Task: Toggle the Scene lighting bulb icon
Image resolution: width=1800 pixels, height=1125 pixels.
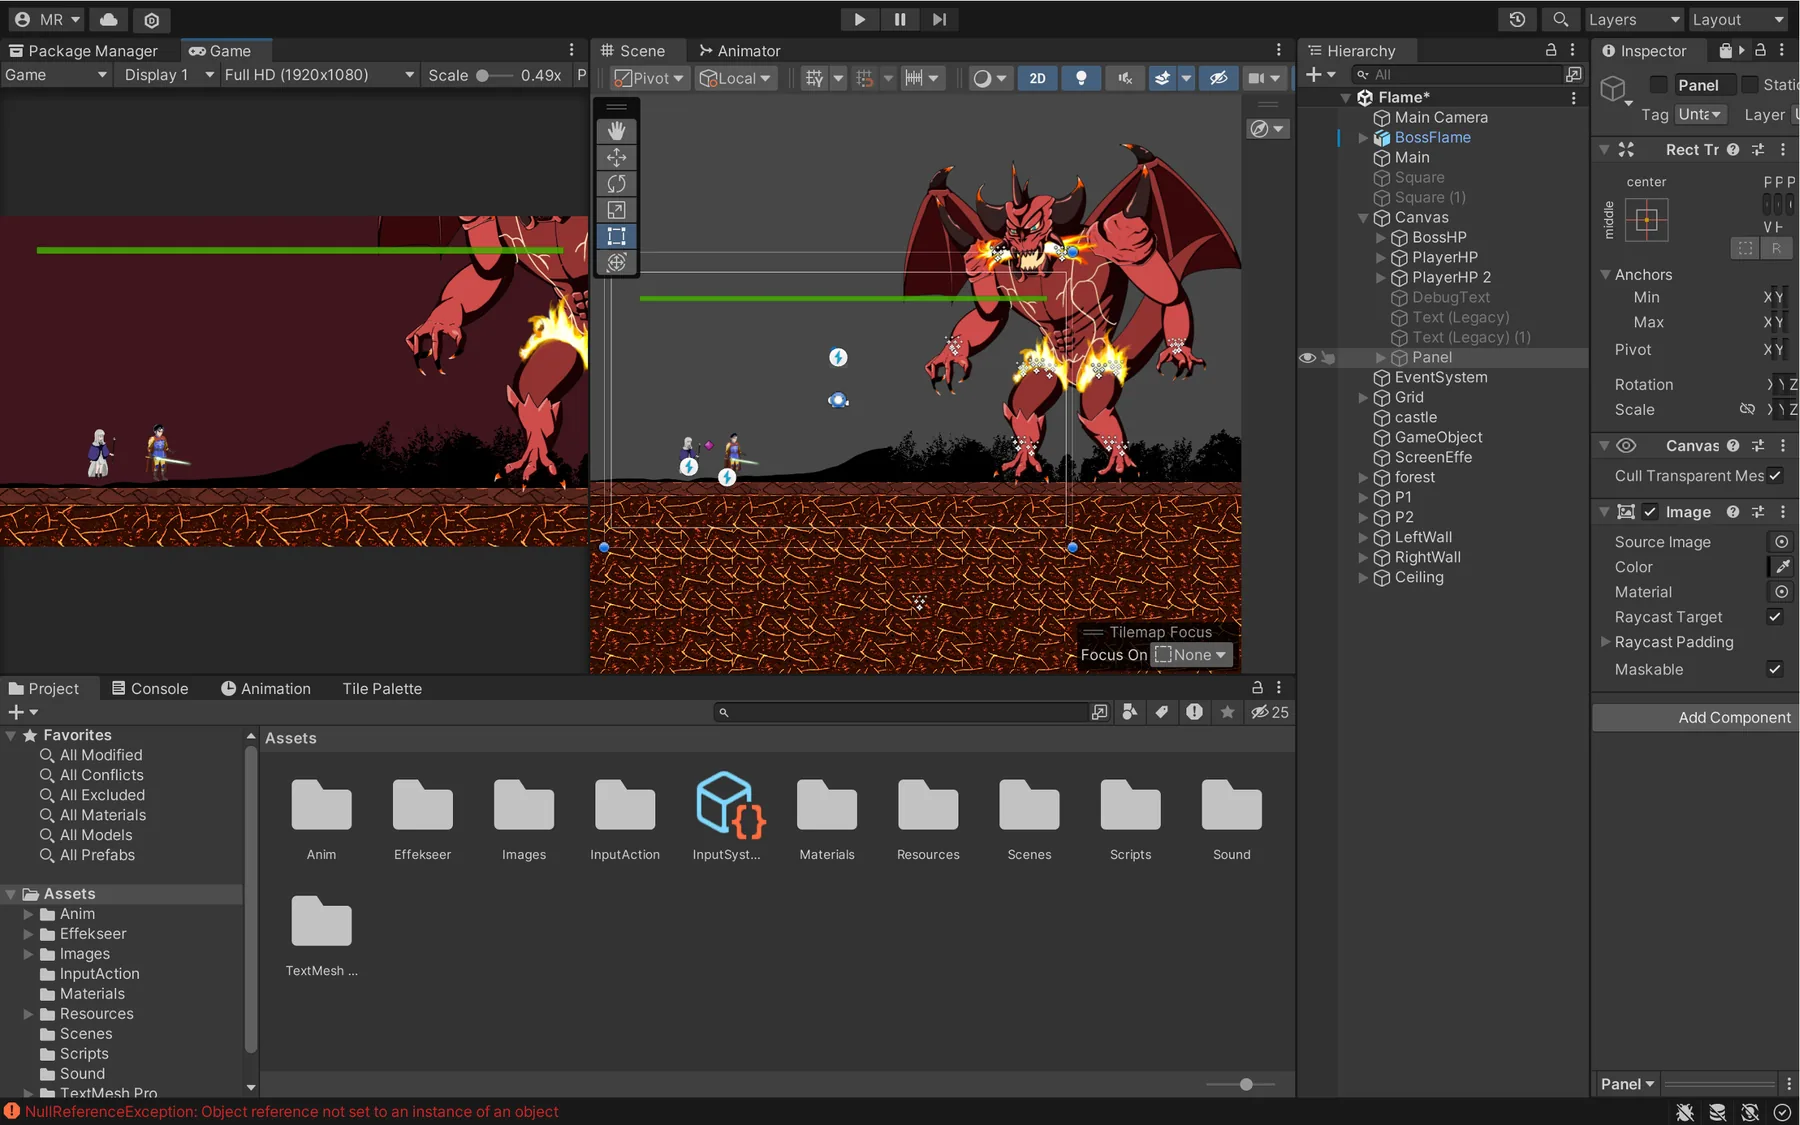Action: [1081, 78]
